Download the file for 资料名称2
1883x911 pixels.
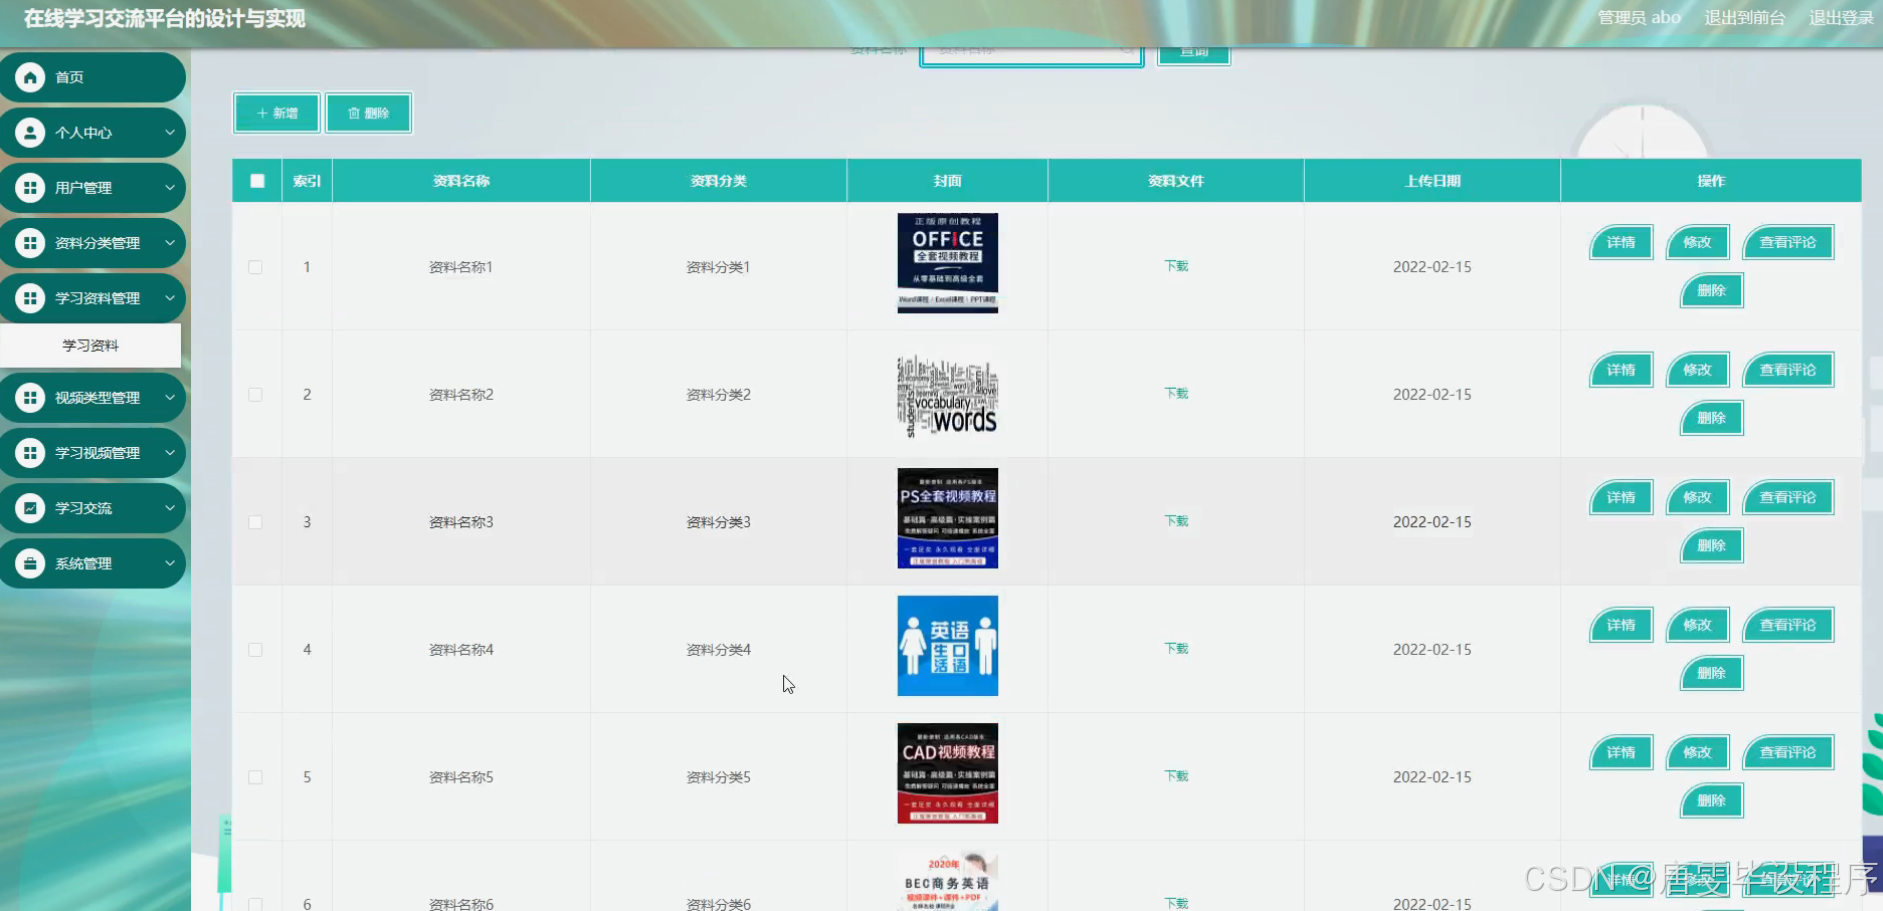(x=1176, y=393)
